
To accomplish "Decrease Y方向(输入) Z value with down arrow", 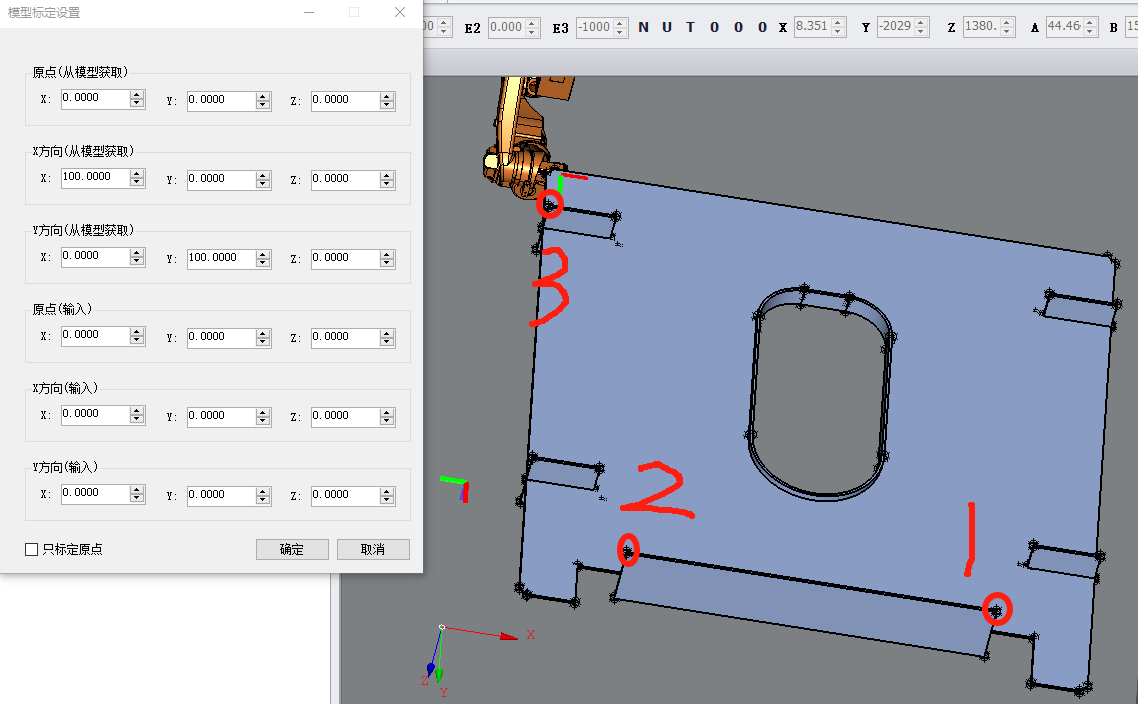I will point(388,499).
